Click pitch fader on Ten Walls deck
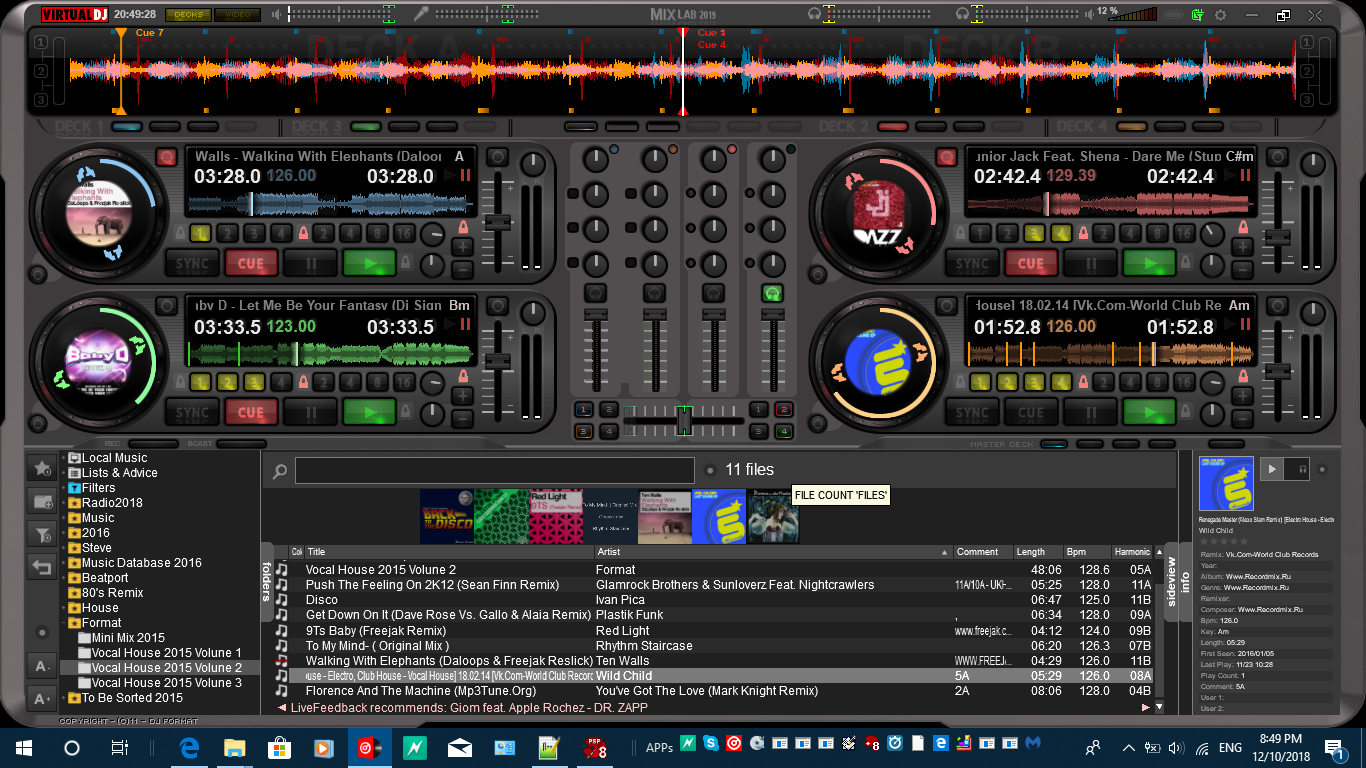1366x768 pixels. click(x=497, y=222)
